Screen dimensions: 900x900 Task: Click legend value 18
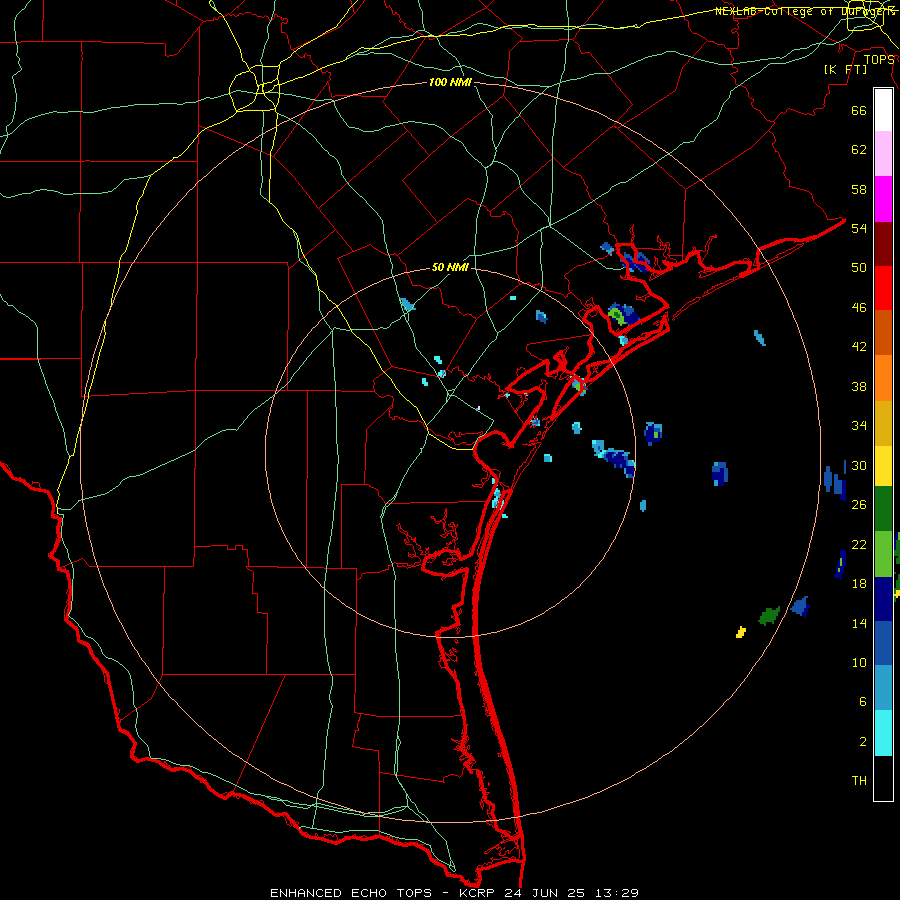859,584
